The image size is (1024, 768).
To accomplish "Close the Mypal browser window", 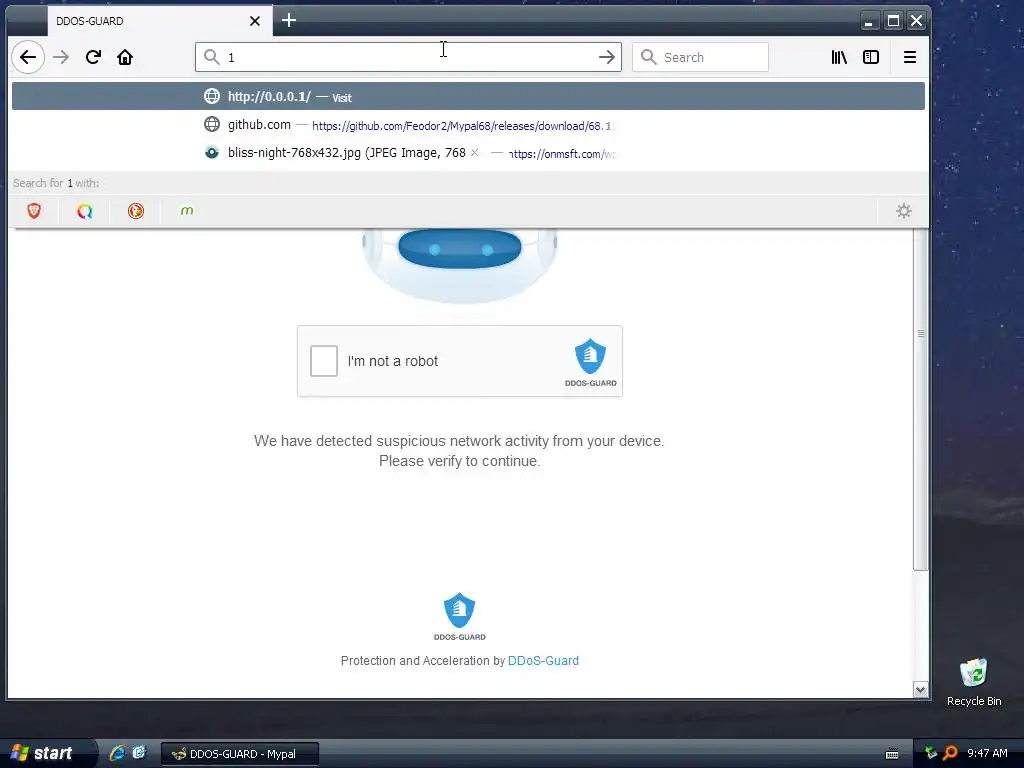I will (x=917, y=21).
